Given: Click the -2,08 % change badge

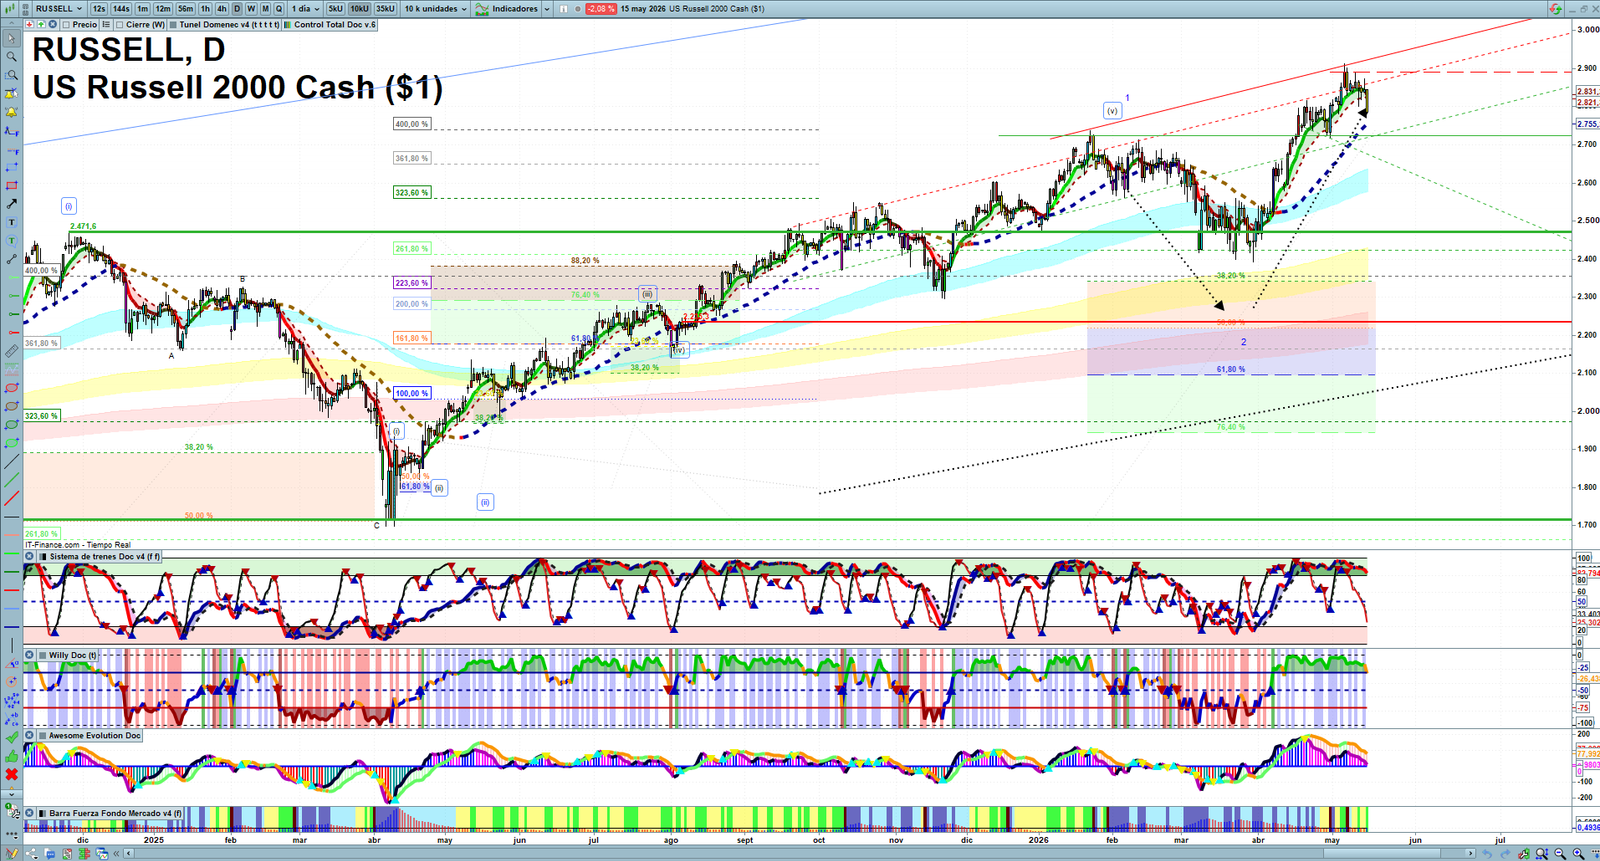Looking at the screenshot, I should tap(601, 9).
